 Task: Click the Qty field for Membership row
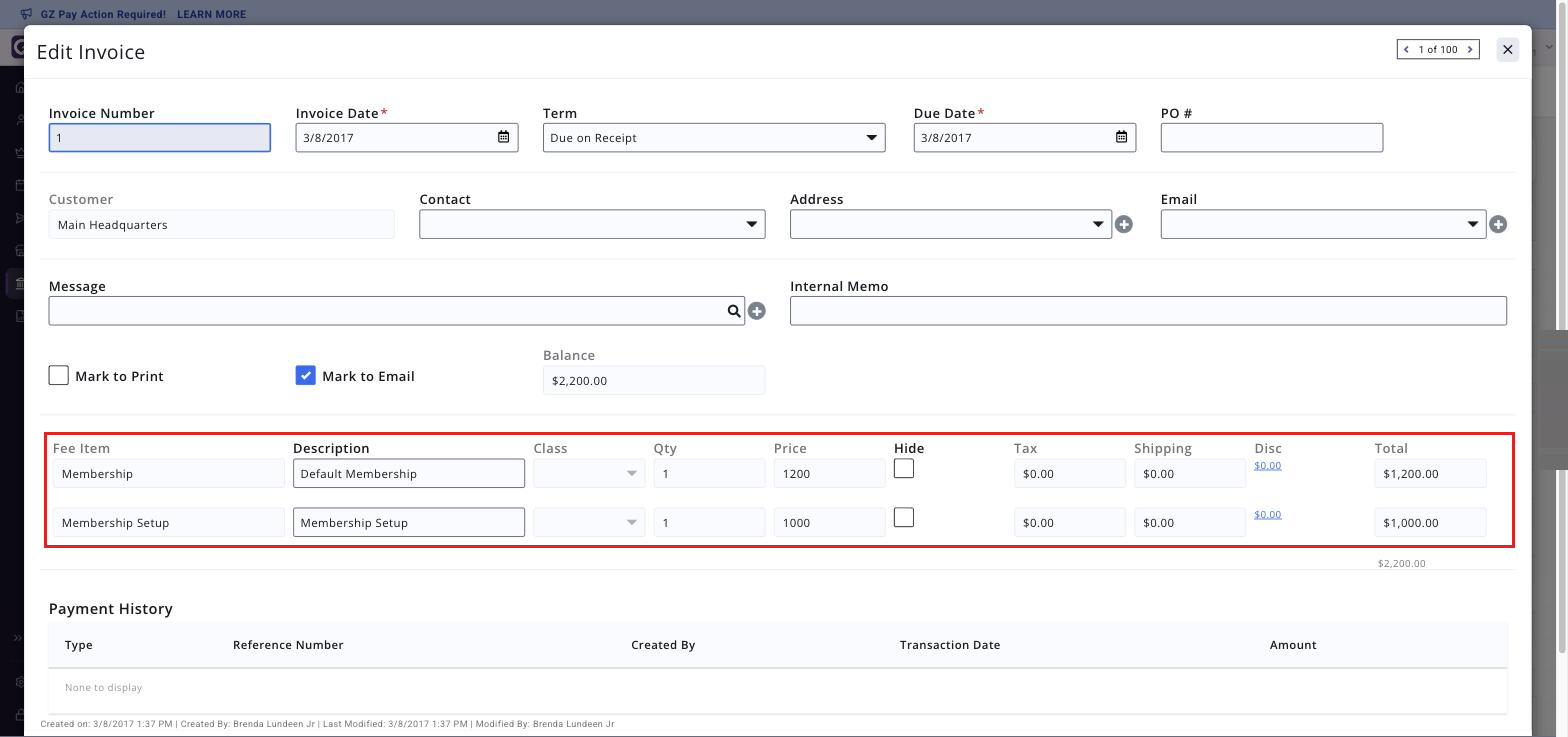coord(709,473)
